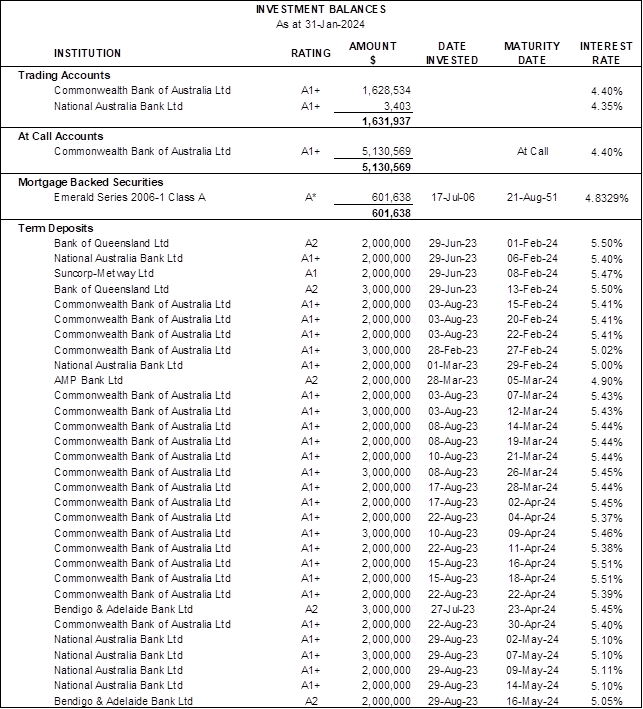Click the RATING column header
The width and height of the screenshot is (643, 709).
click(311, 53)
